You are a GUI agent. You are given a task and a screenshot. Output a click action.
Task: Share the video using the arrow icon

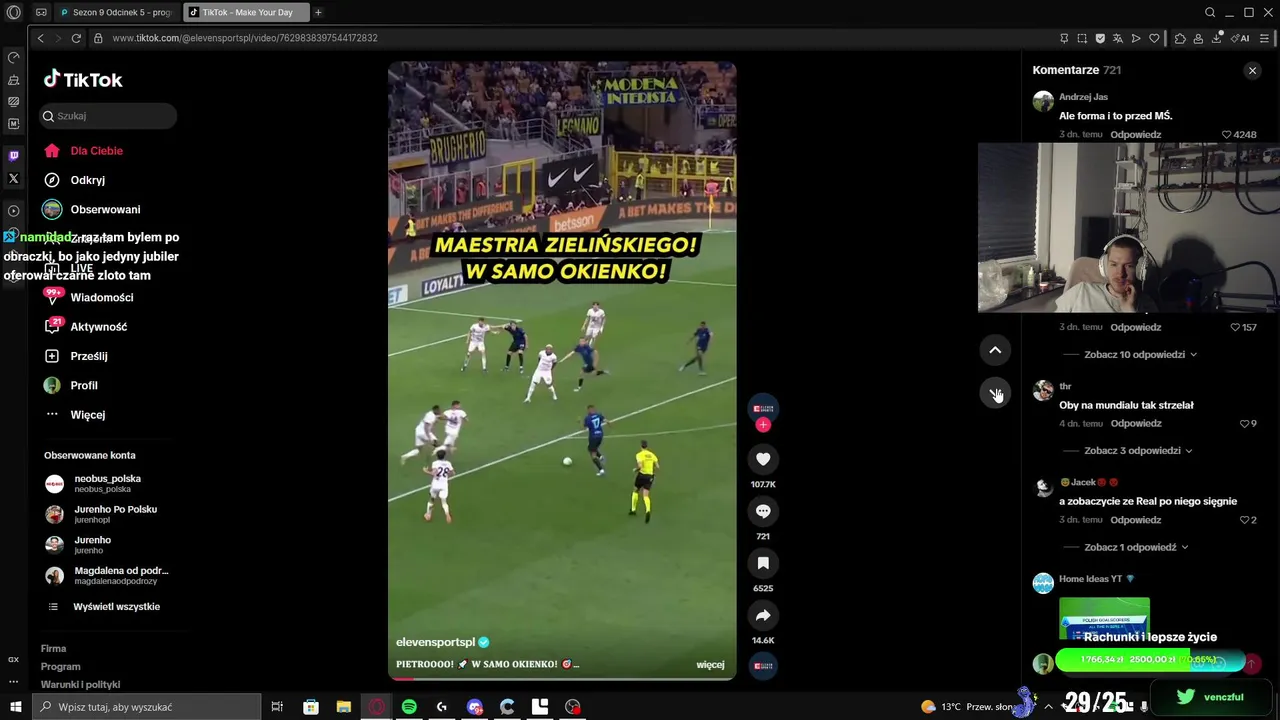(763, 615)
